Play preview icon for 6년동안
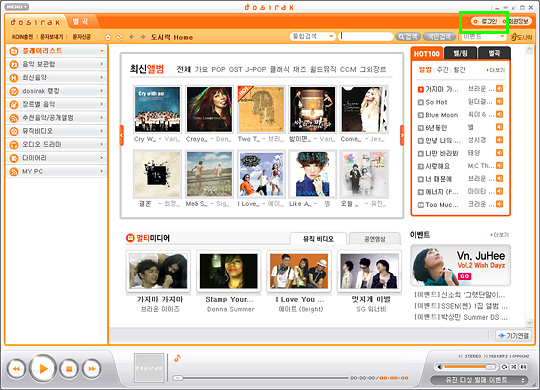This screenshot has height=390, width=540. (499, 127)
